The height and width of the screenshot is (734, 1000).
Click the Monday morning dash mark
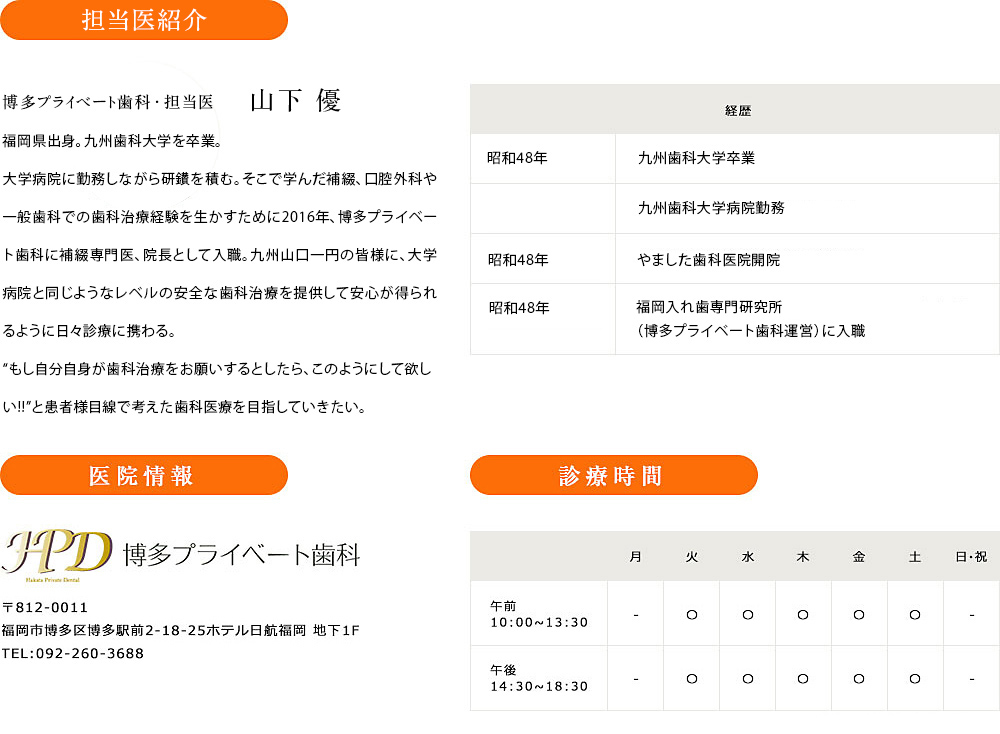636,615
